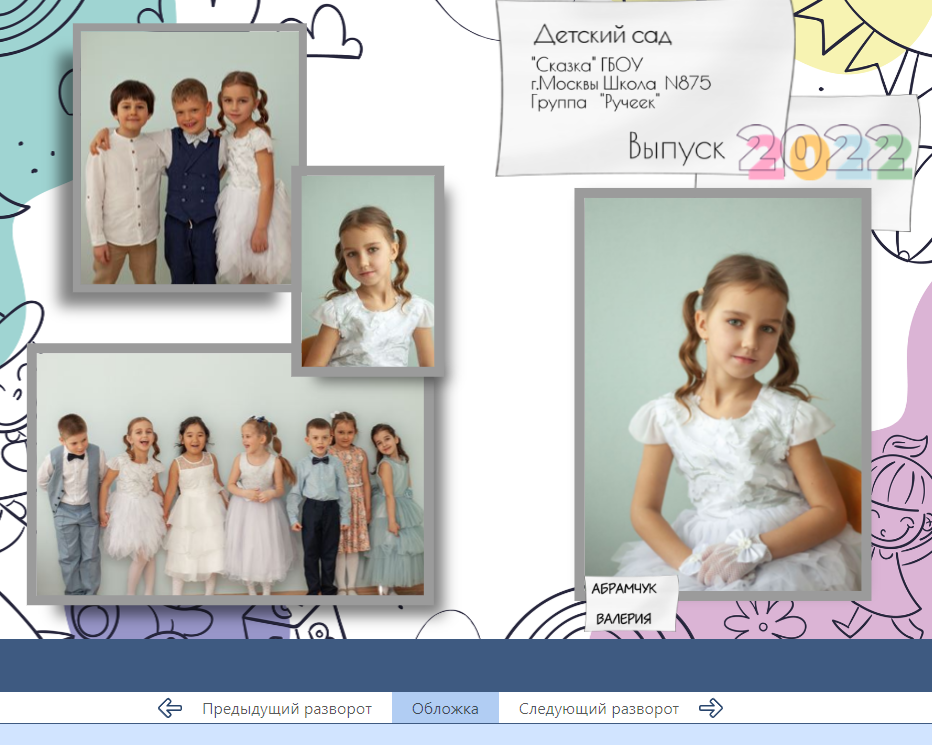The image size is (932, 745).
Task: Click the Выпуск caption text
Action: 677,148
